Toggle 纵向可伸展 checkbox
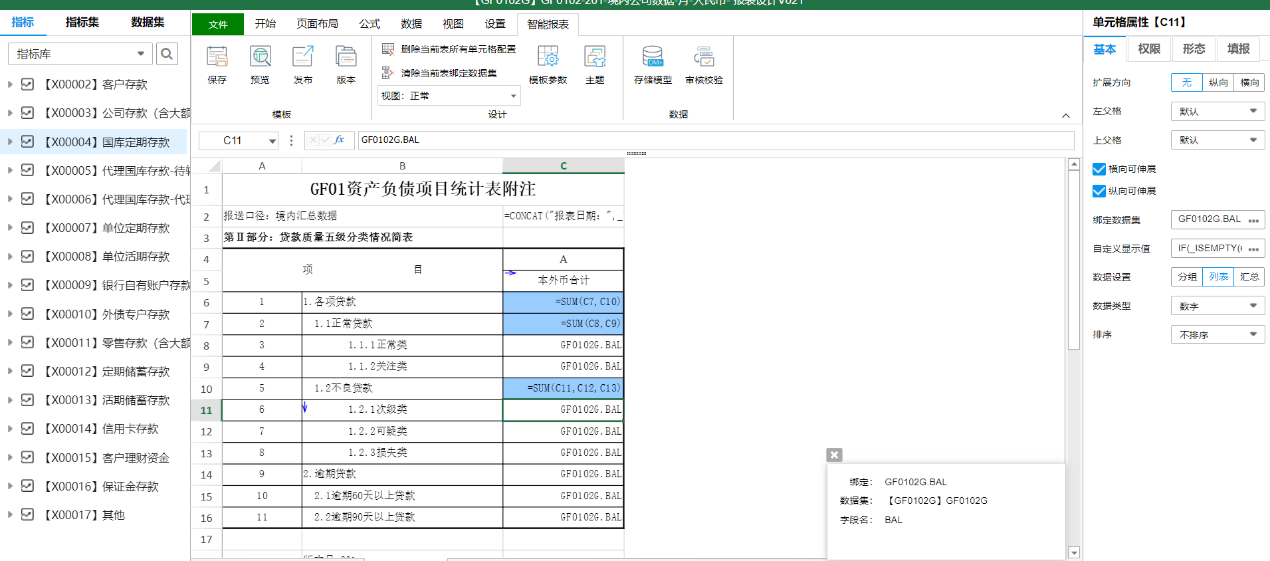Screen dimensions: 1270x561 pos(1099,191)
